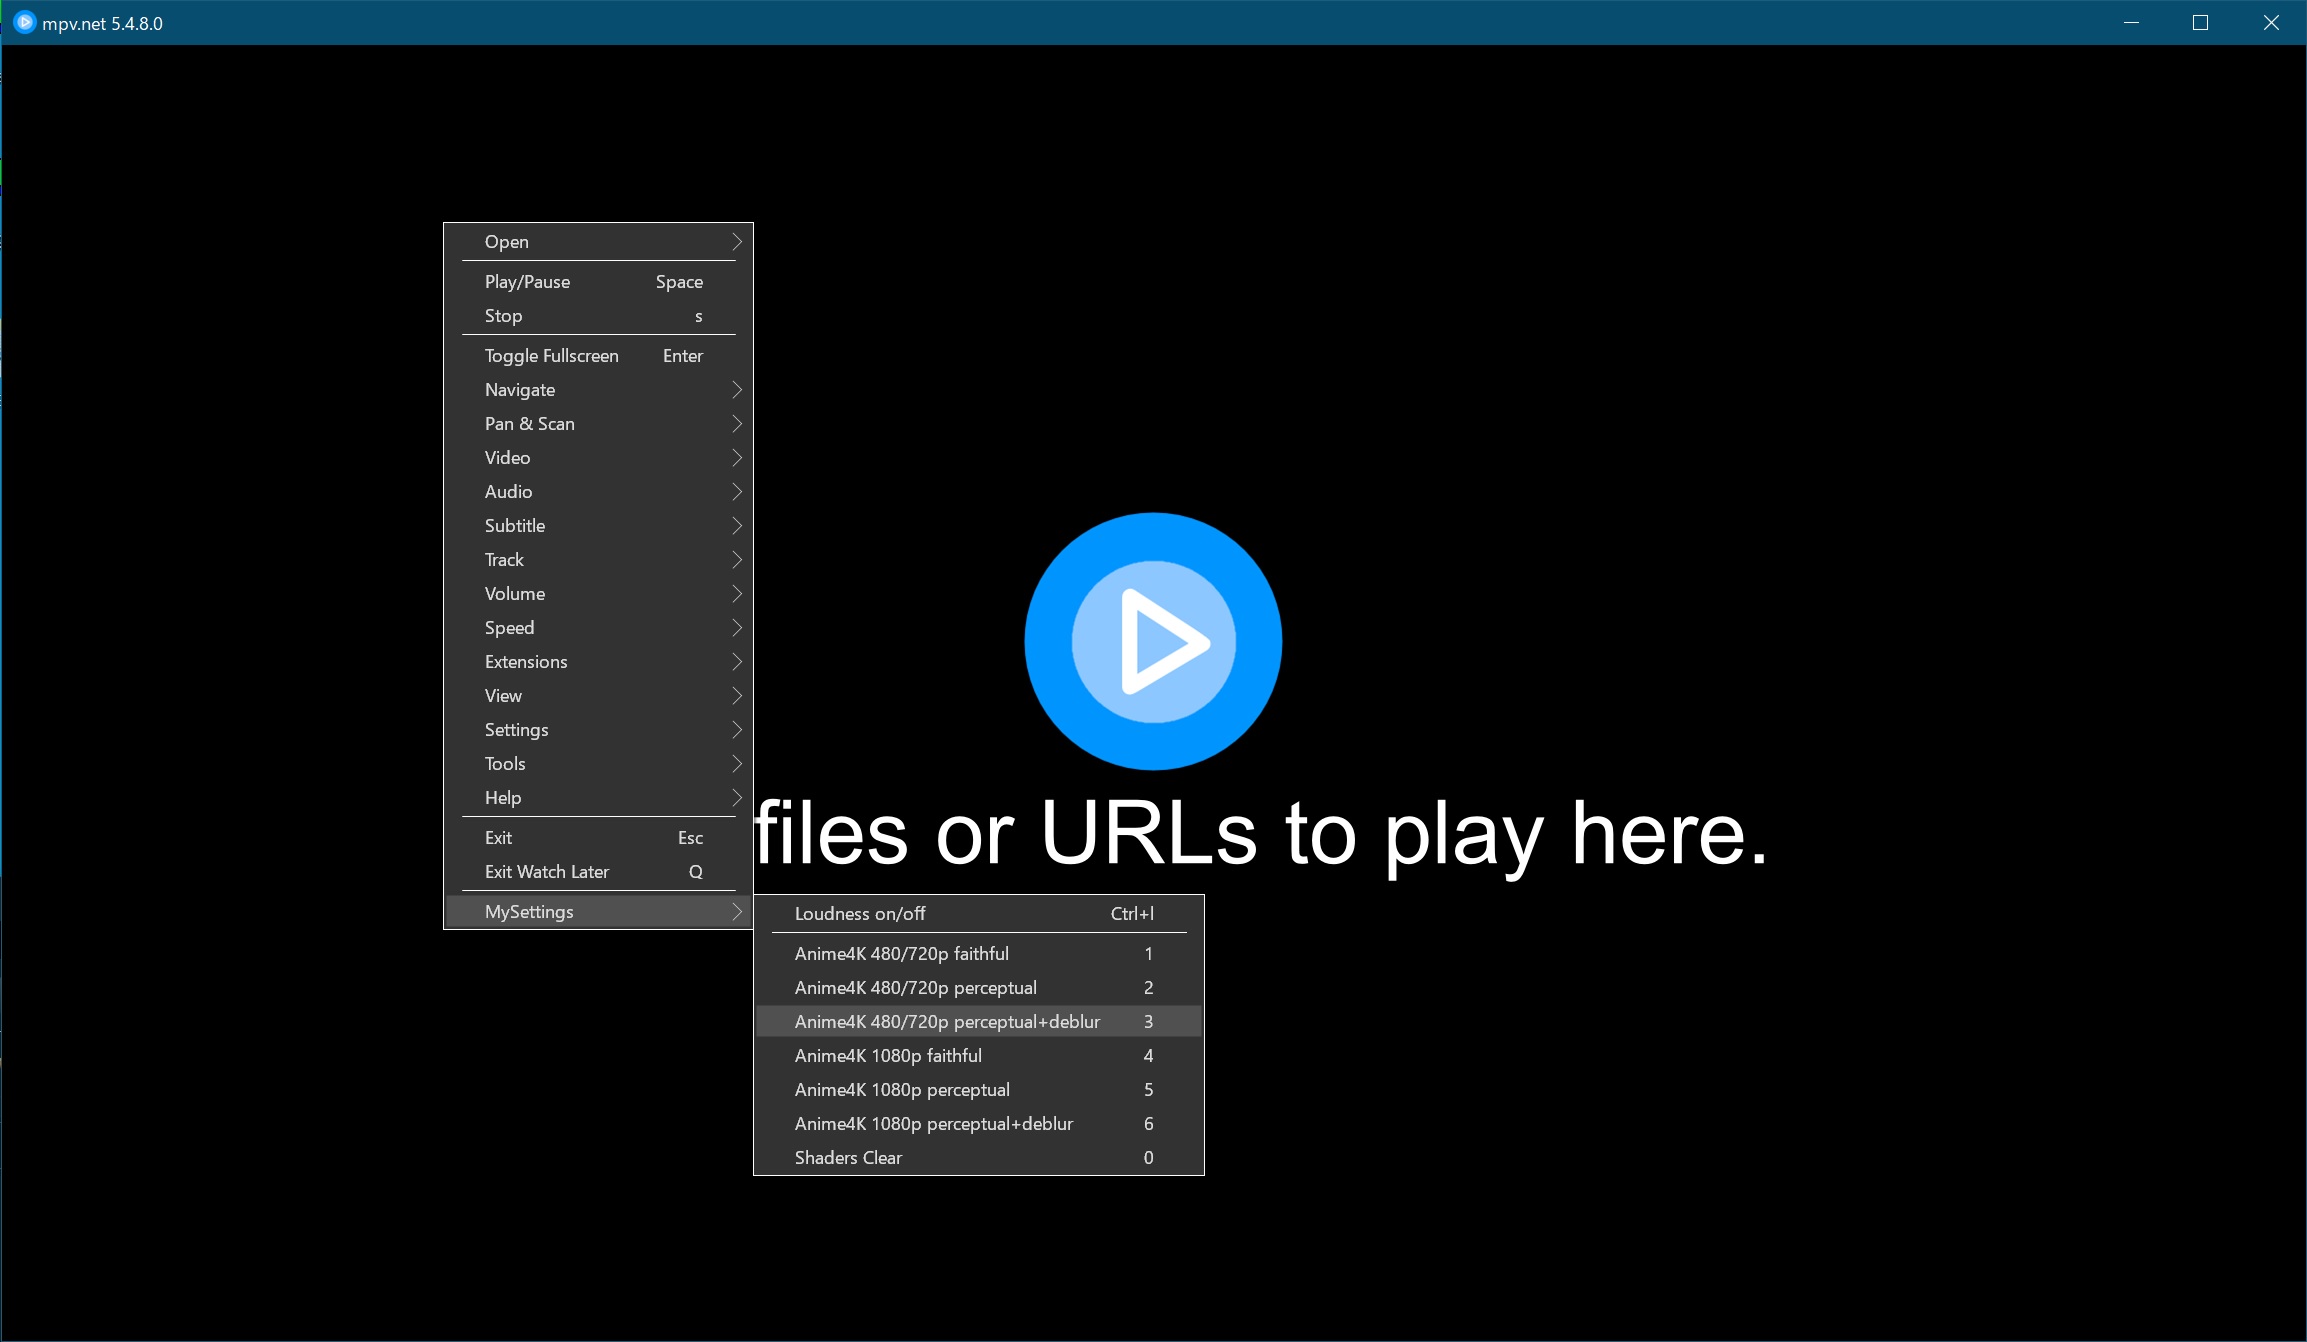2307x1342 pixels.
Task: Enable Anime4K 480/720p perceptual shader
Action: (915, 987)
